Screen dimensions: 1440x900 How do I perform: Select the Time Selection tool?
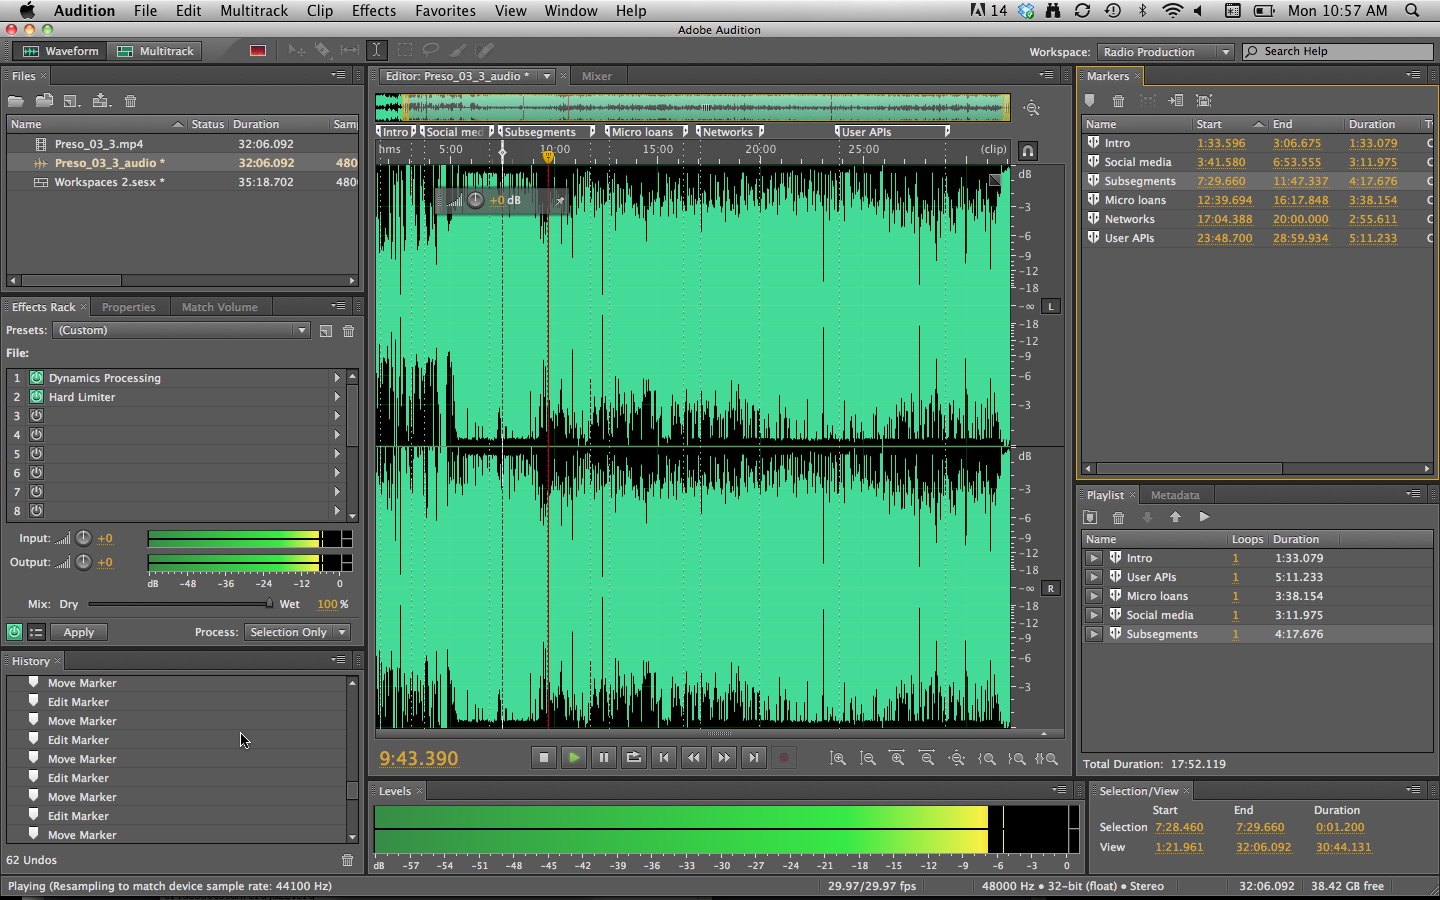376,50
